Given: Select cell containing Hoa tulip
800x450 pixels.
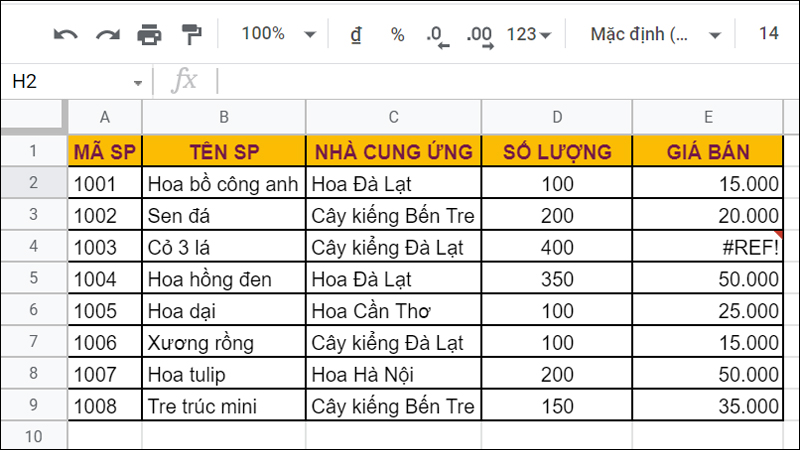Looking at the screenshot, I should click(223, 375).
